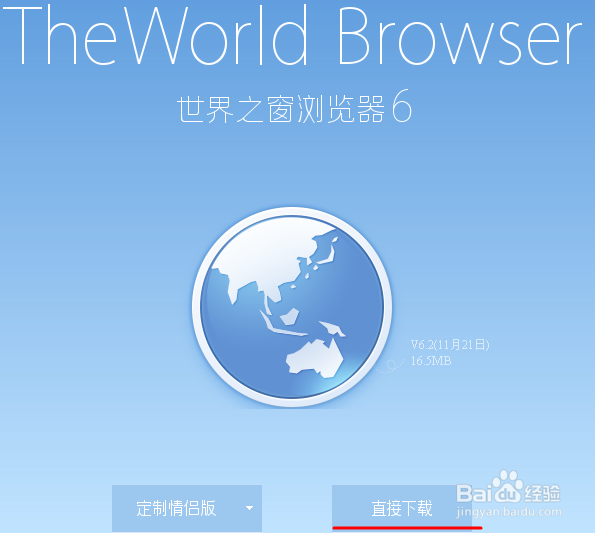Click the word Browser in the heading
595x533 pixels.
point(460,36)
